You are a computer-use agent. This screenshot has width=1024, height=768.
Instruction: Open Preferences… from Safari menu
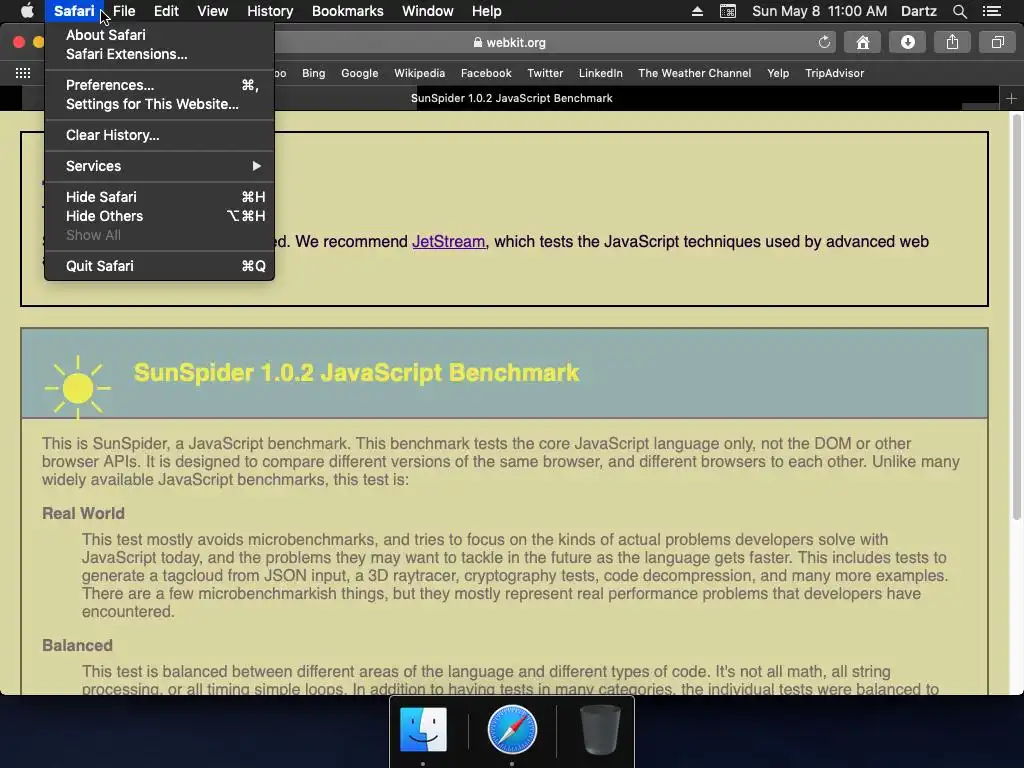coord(159,85)
